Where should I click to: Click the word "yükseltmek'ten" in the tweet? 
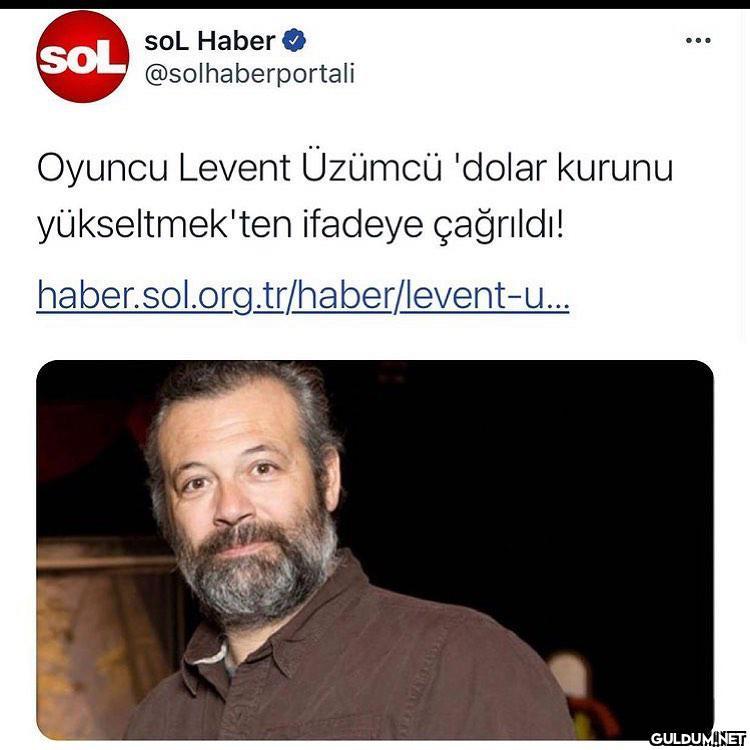[165, 226]
